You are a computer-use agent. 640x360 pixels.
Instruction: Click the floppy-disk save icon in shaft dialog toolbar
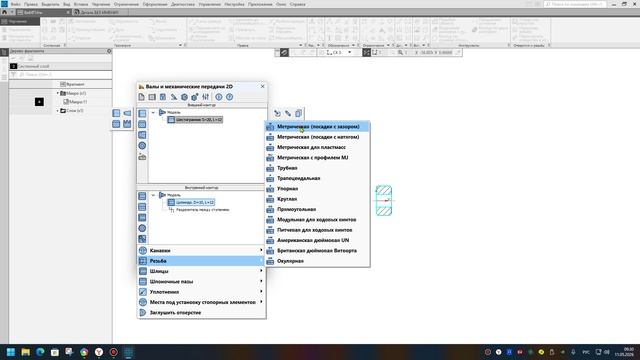pyautogui.click(x=163, y=97)
